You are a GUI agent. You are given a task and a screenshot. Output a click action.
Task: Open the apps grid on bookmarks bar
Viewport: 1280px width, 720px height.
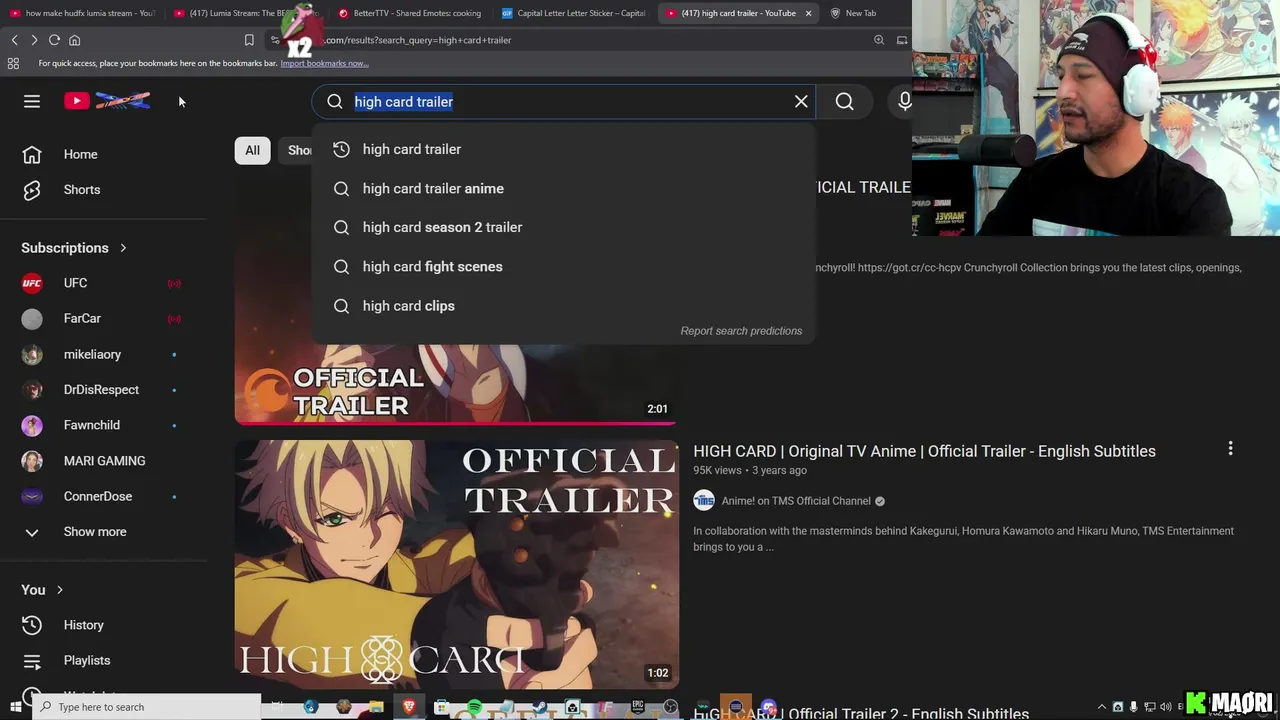[13, 63]
